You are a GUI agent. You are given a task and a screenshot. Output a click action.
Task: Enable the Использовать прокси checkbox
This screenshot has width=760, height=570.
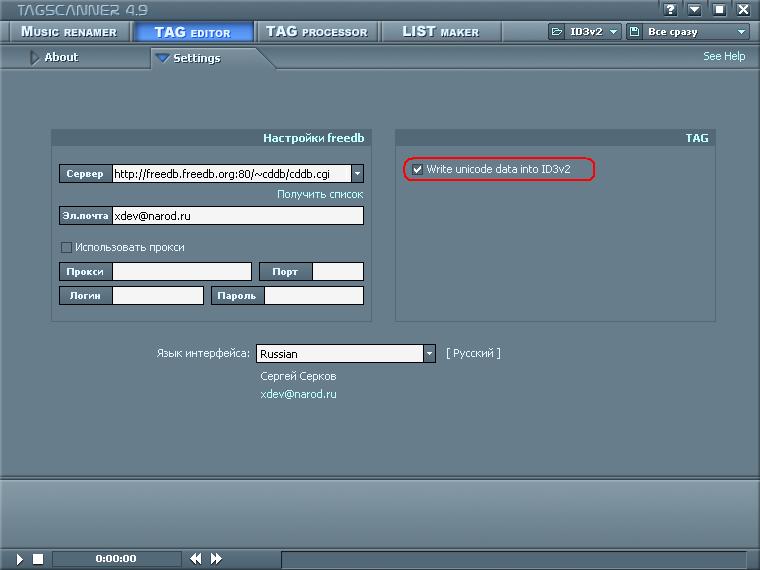66,247
